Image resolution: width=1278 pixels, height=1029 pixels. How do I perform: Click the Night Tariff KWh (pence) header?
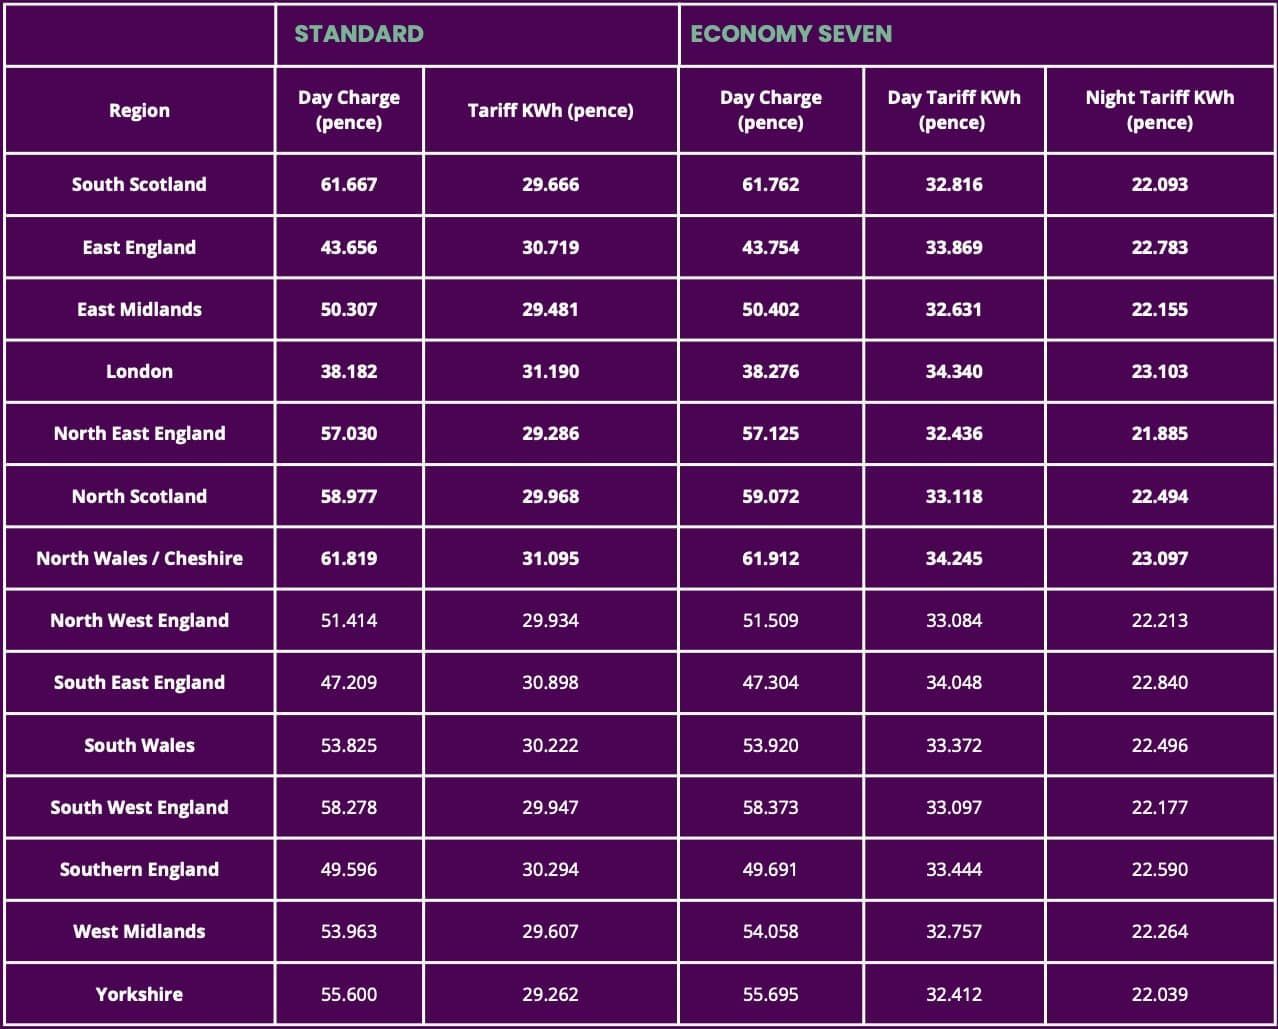pos(1159,110)
